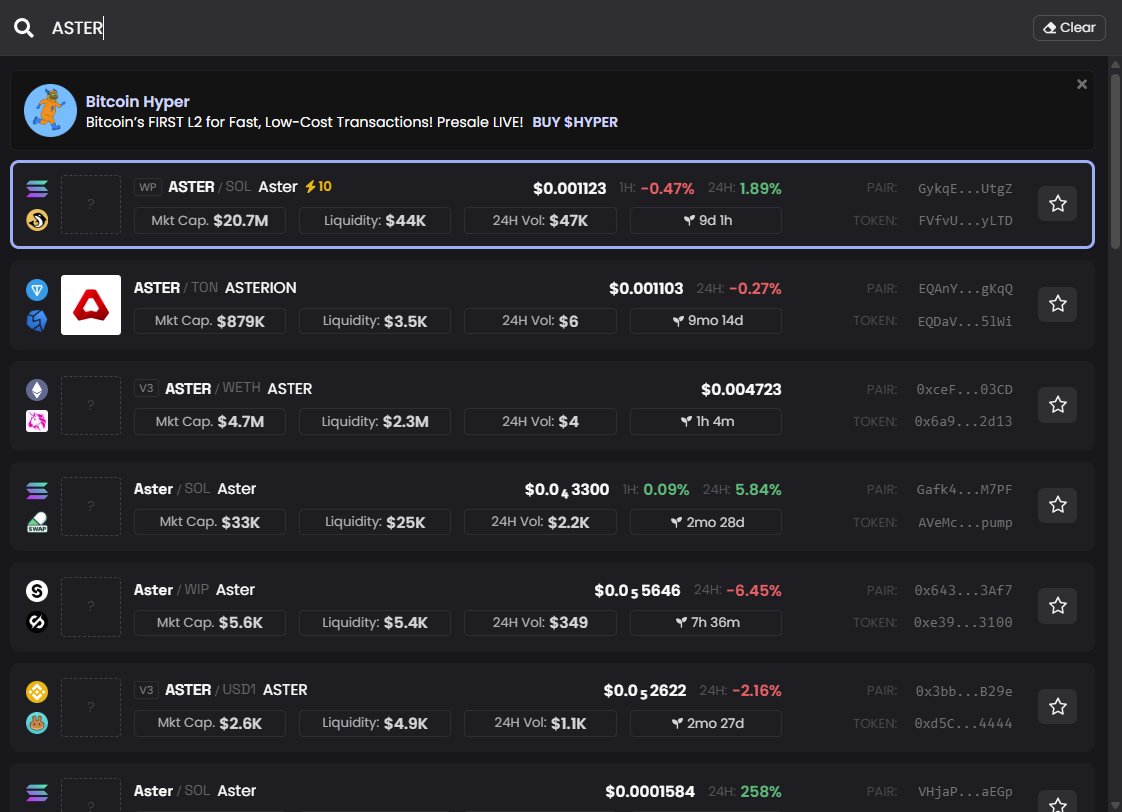Click the WP label on first result
The height and width of the screenshot is (812, 1122).
click(x=148, y=187)
